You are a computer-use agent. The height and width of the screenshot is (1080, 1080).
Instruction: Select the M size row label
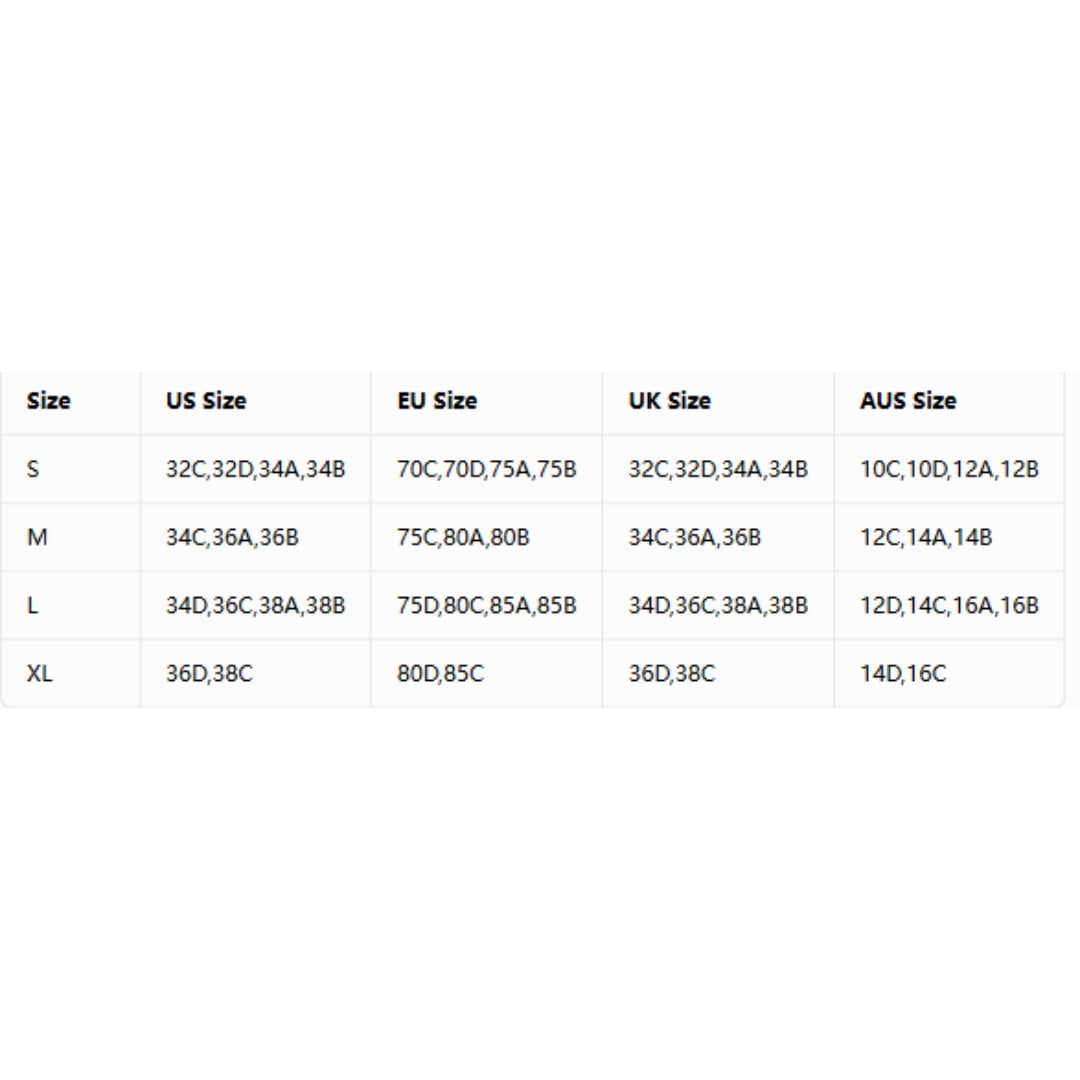pyautogui.click(x=37, y=537)
